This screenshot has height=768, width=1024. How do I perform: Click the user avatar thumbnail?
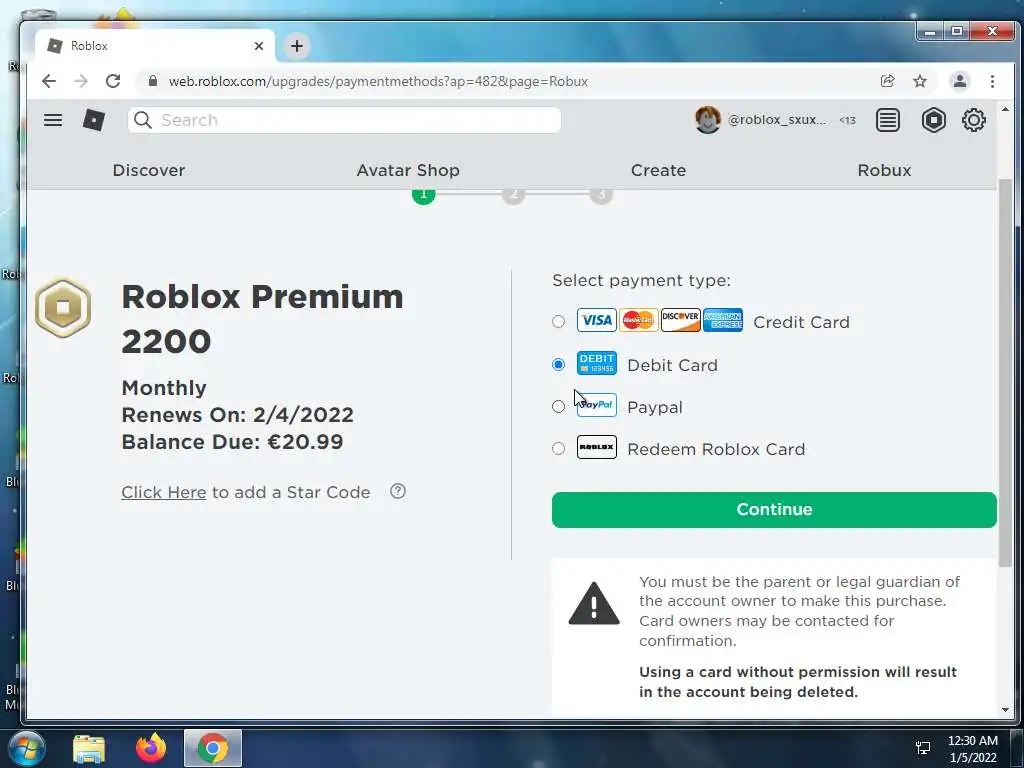pyautogui.click(x=708, y=120)
